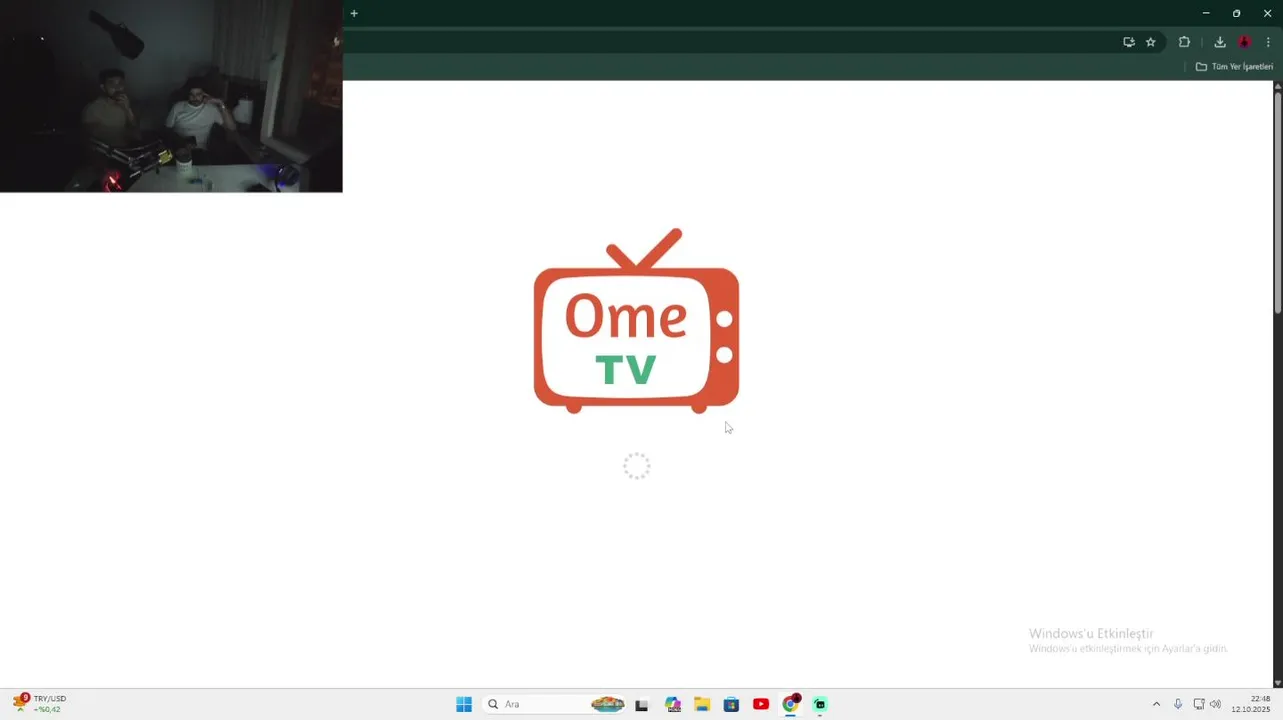Open the green robot app on taskbar
This screenshot has width=1283, height=720.
tap(820, 705)
